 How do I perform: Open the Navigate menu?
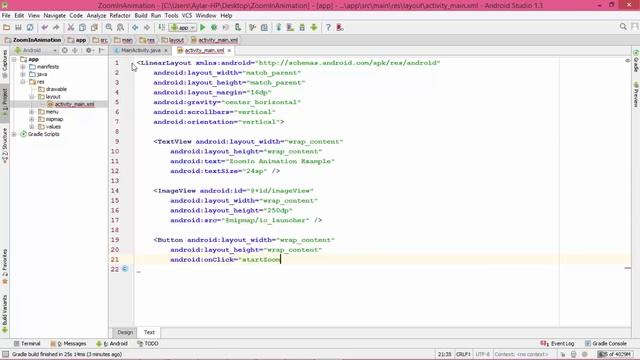(x=54, y=16)
